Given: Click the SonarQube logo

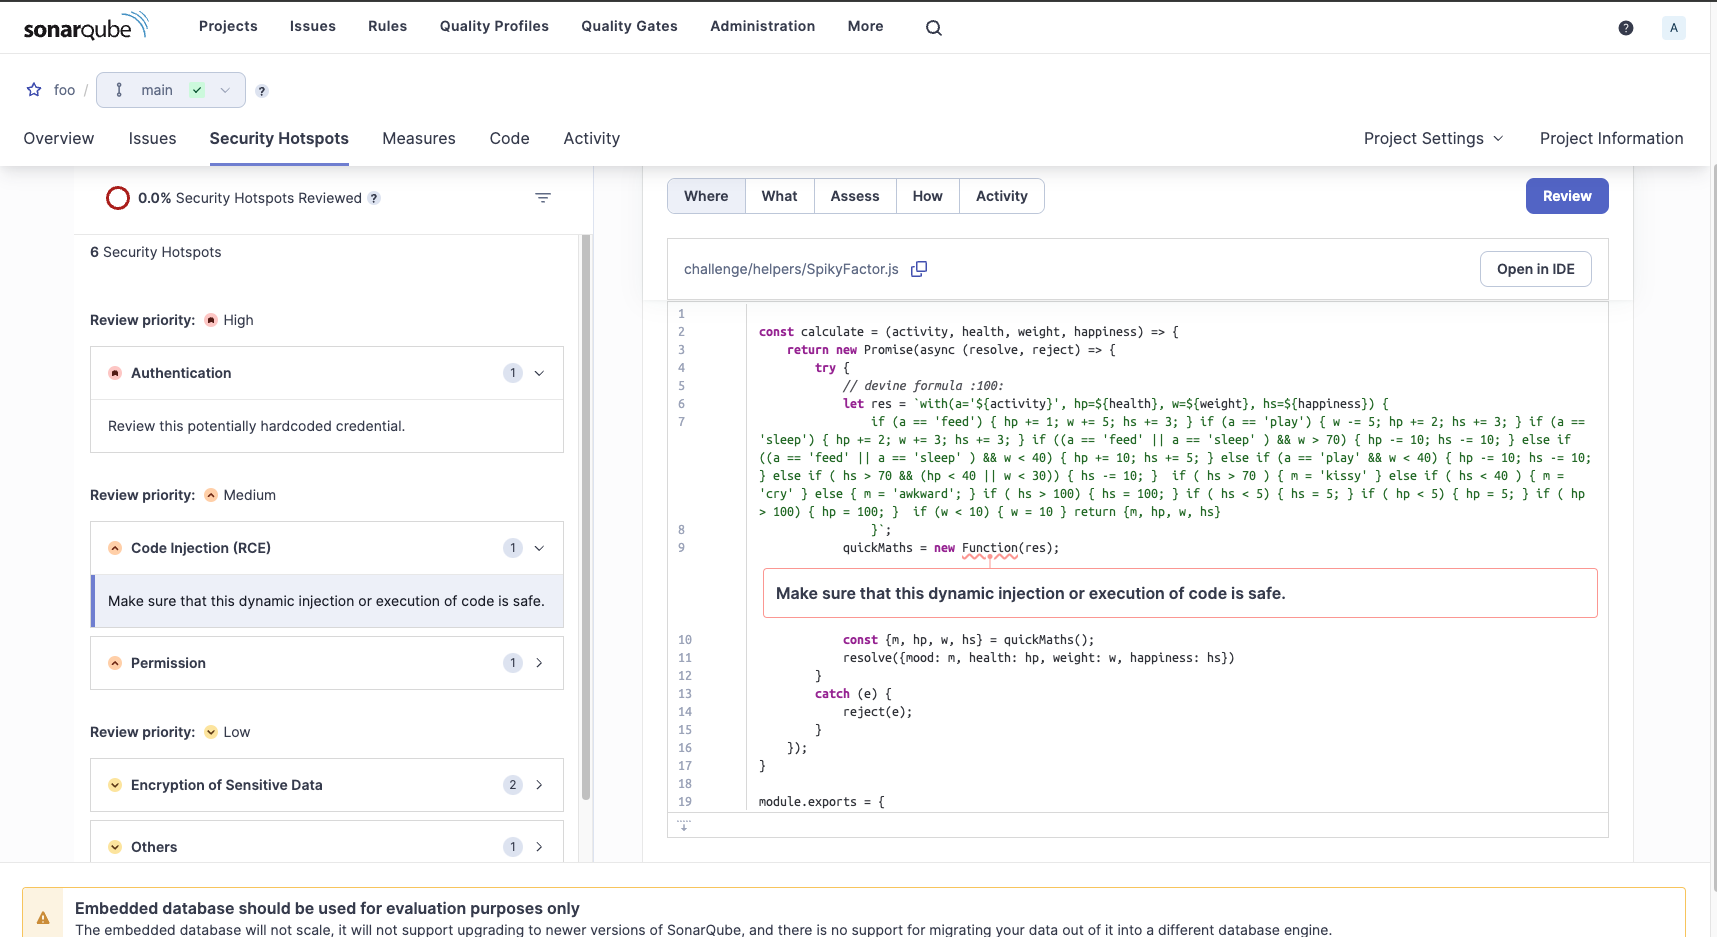Looking at the screenshot, I should (x=86, y=27).
